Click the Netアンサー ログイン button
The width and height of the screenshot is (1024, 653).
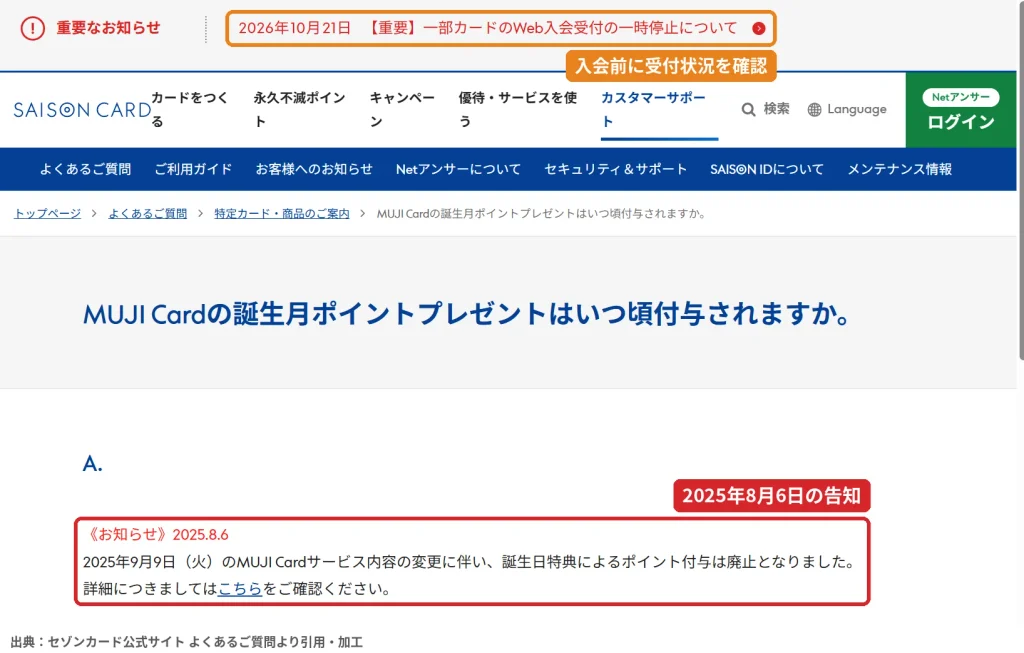(961, 110)
